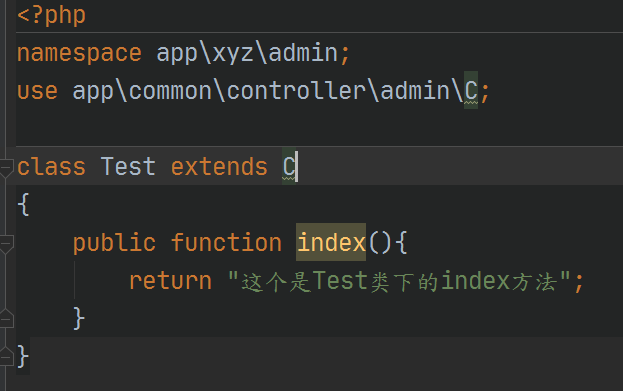The image size is (623, 391).
Task: Click the app\xyz\admin namespace path
Action: (x=247, y=53)
